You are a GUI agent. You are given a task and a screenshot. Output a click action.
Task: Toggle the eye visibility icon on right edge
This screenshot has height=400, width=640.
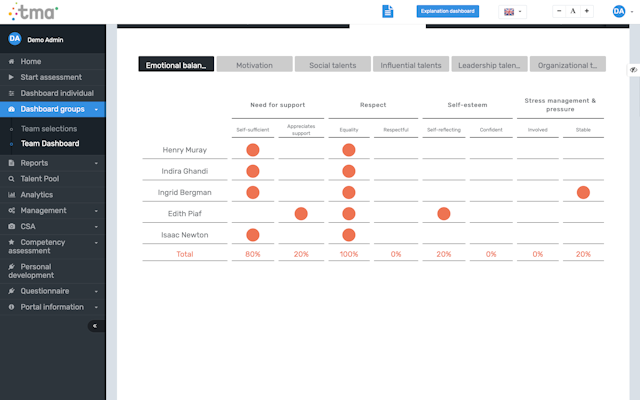[x=633, y=69]
